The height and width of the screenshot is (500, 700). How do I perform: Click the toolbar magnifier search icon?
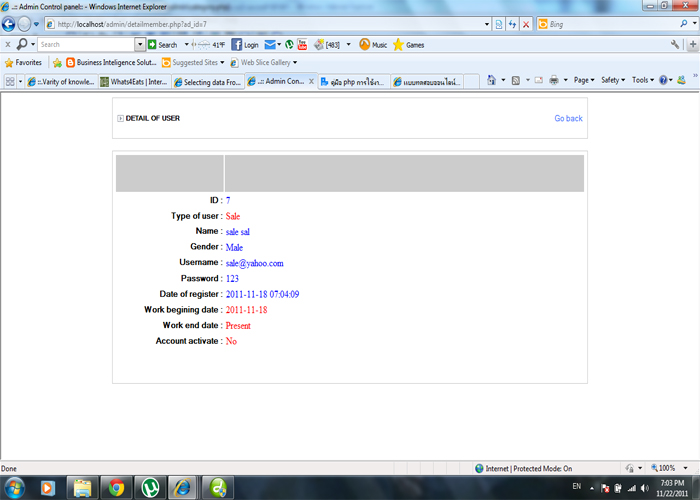tap(21, 44)
